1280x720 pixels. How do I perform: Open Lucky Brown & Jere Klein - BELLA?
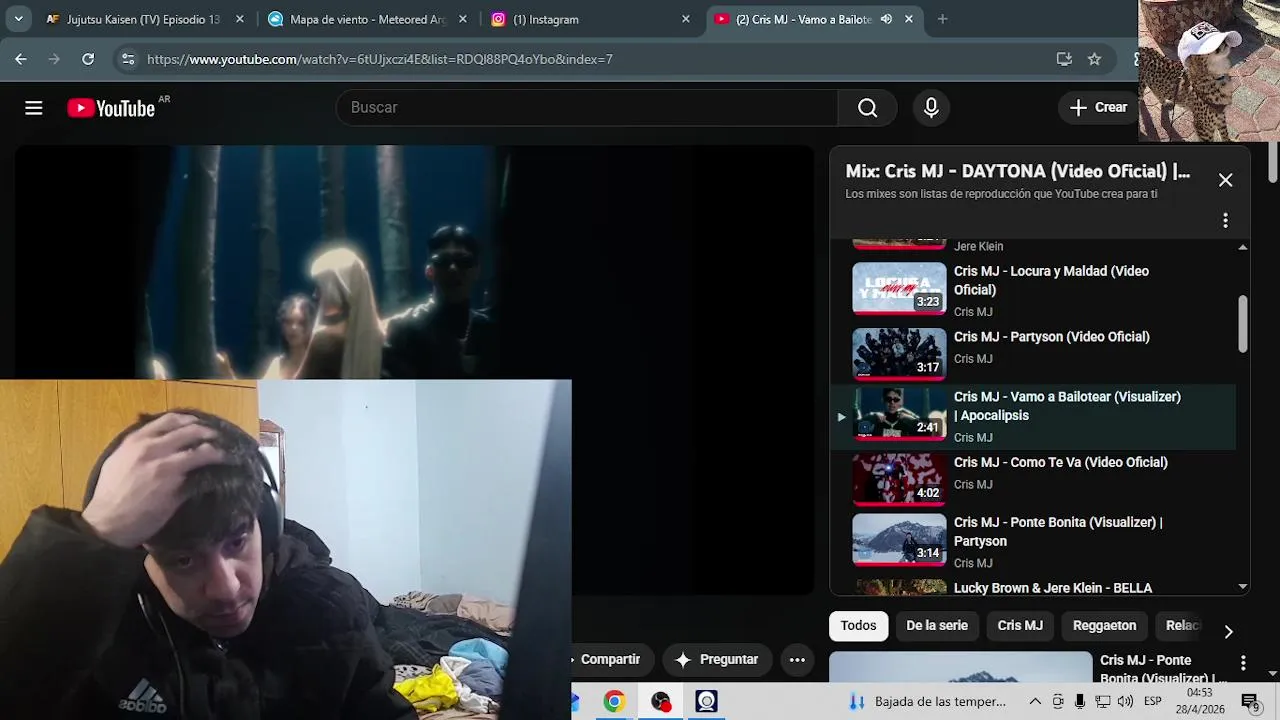pyautogui.click(x=1053, y=588)
